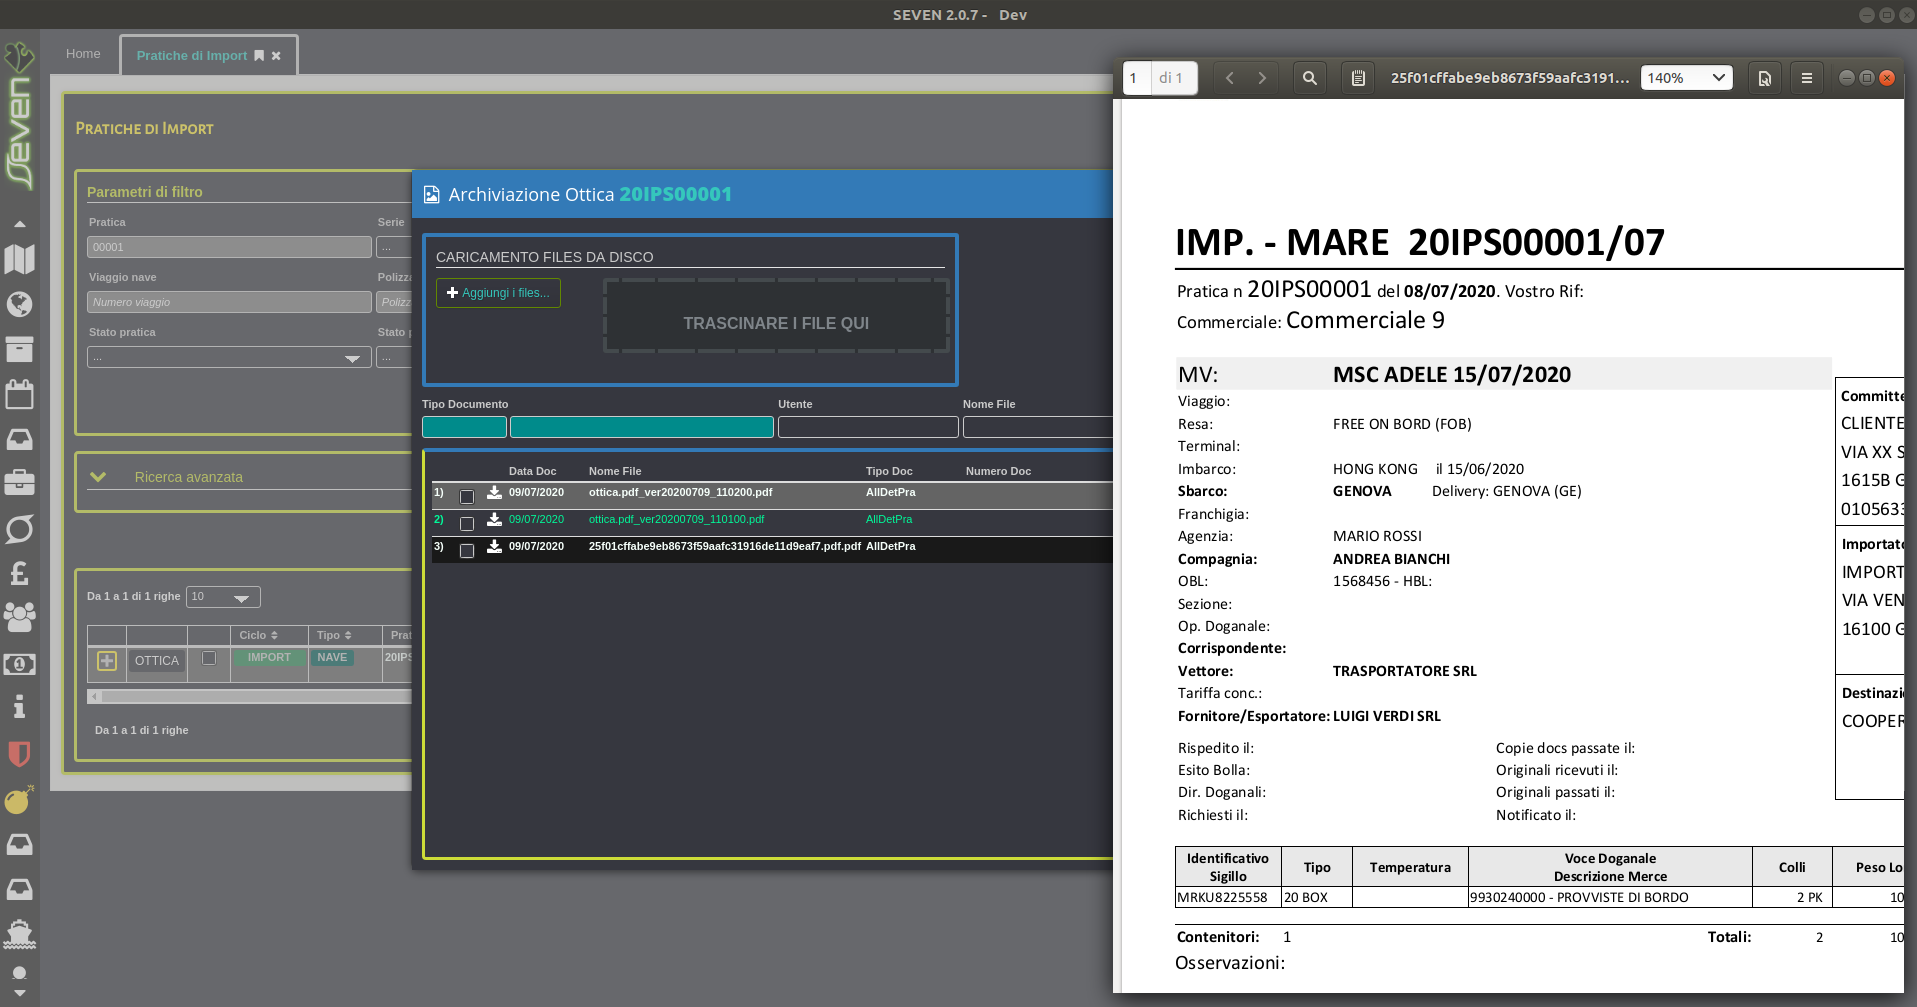Image resolution: width=1917 pixels, height=1007 pixels.
Task: Open the pound currency icon in sidebar
Action: 19,573
